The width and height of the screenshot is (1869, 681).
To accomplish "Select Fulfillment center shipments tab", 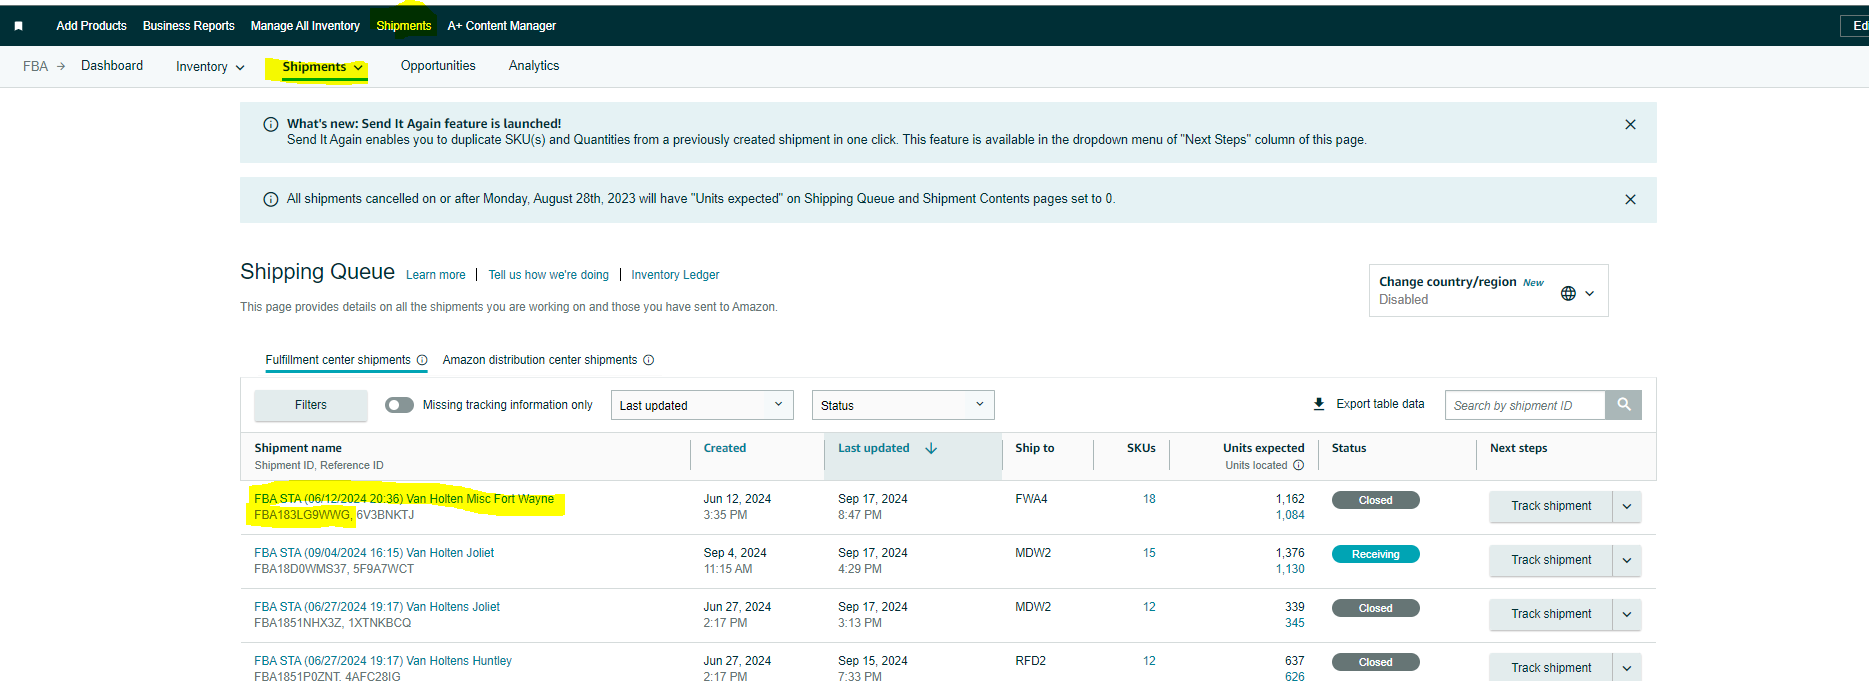I will [338, 360].
